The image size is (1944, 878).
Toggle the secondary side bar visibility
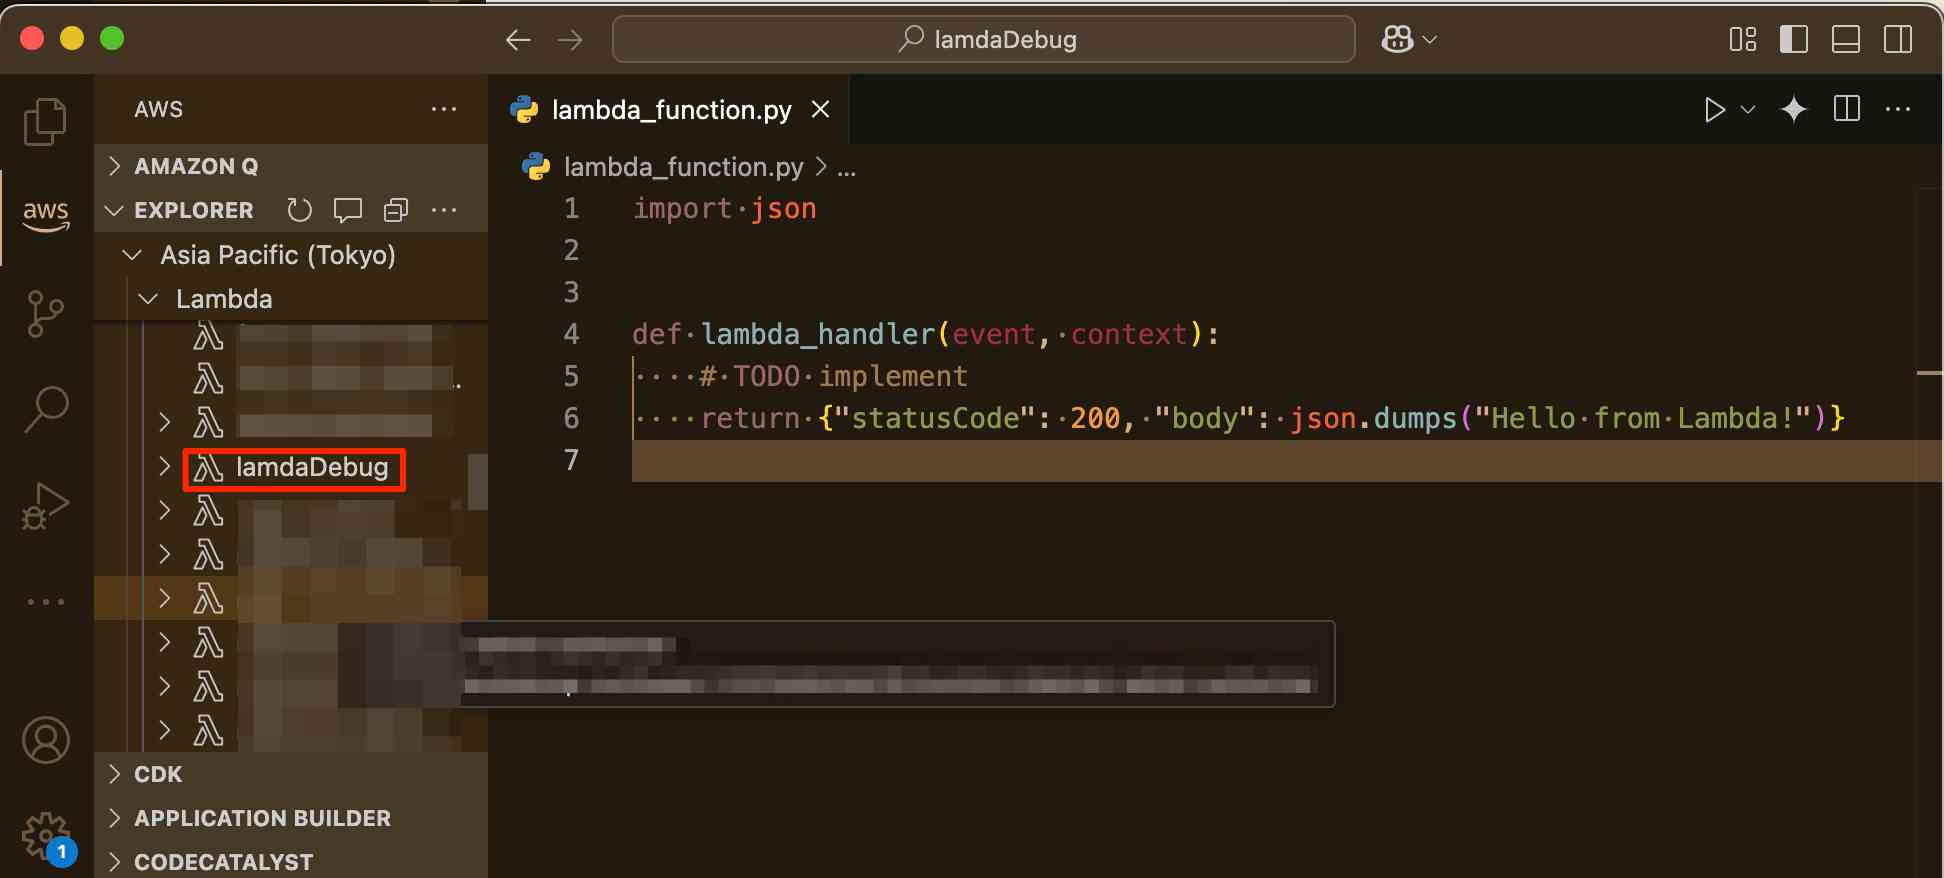(1898, 40)
